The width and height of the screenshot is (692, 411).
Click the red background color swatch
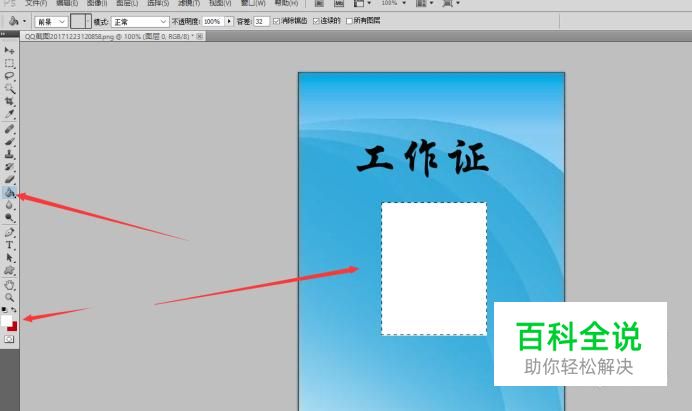(14, 327)
